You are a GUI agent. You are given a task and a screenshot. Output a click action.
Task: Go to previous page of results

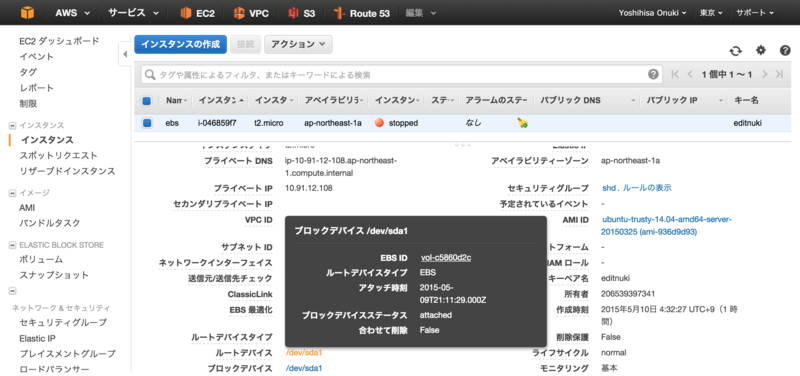[690, 74]
